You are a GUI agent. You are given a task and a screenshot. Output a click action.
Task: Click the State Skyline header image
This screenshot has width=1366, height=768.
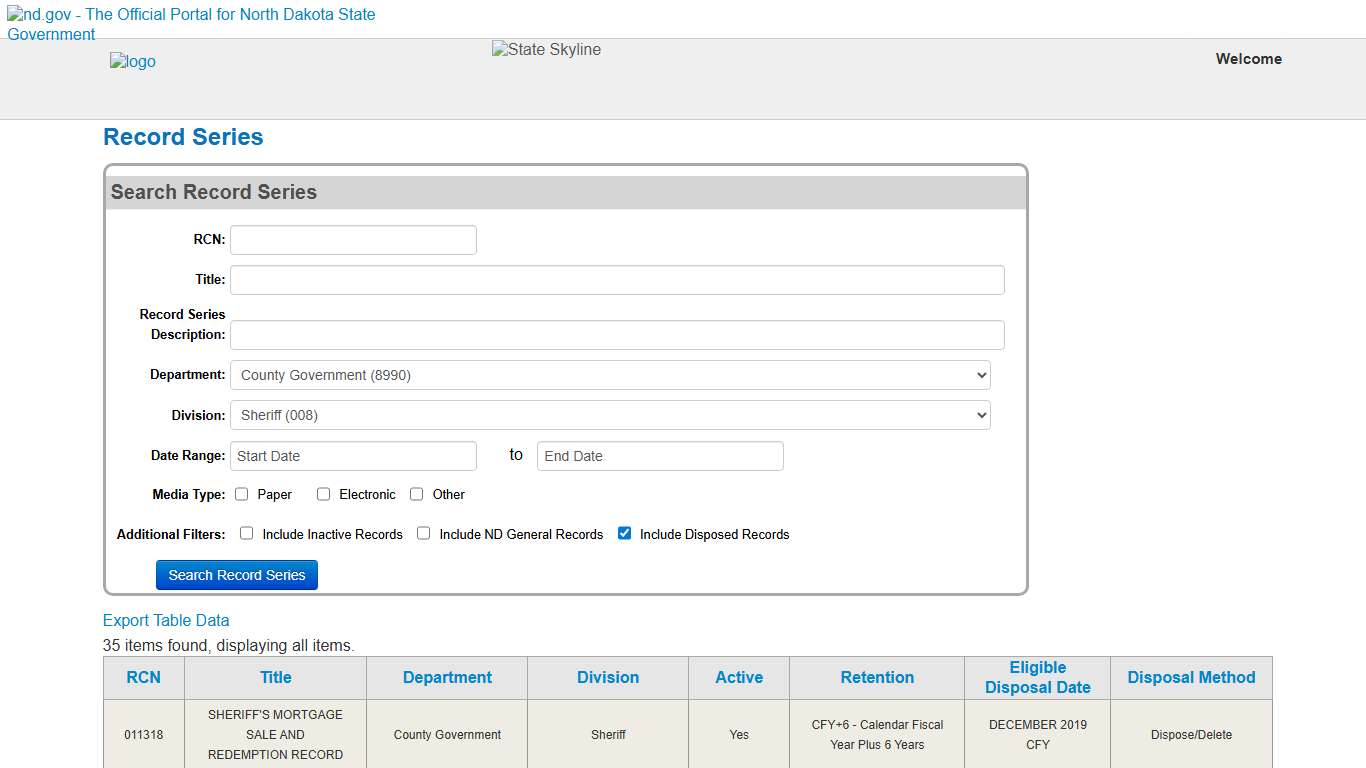(x=545, y=49)
